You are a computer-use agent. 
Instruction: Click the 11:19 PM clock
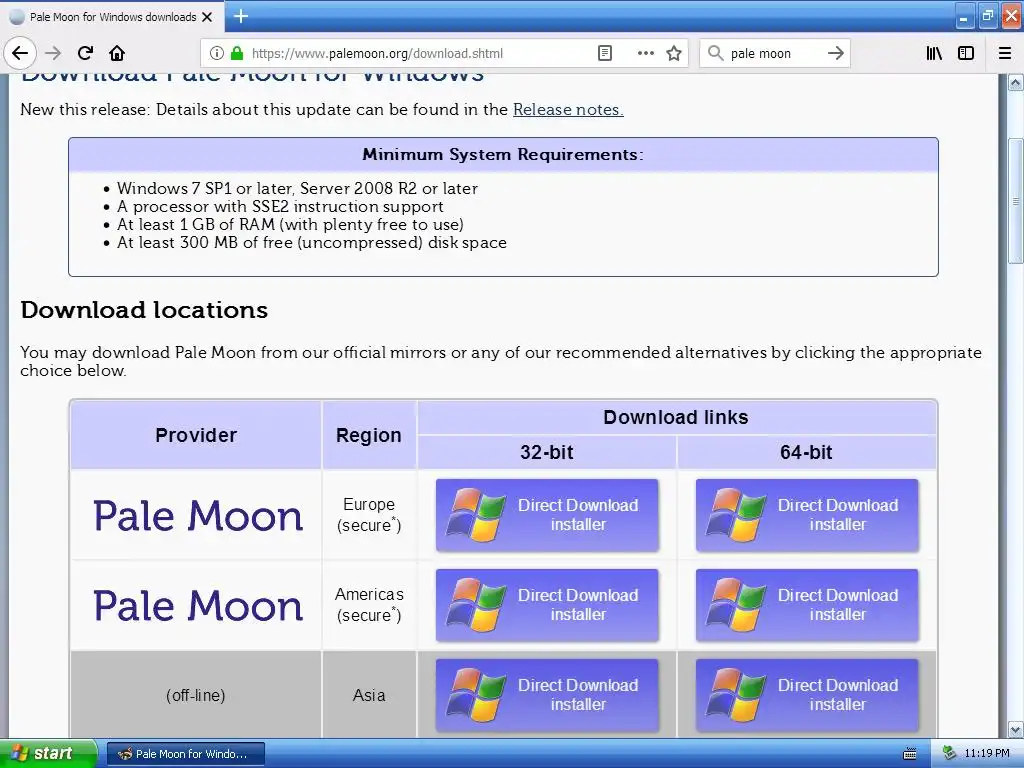(987, 754)
